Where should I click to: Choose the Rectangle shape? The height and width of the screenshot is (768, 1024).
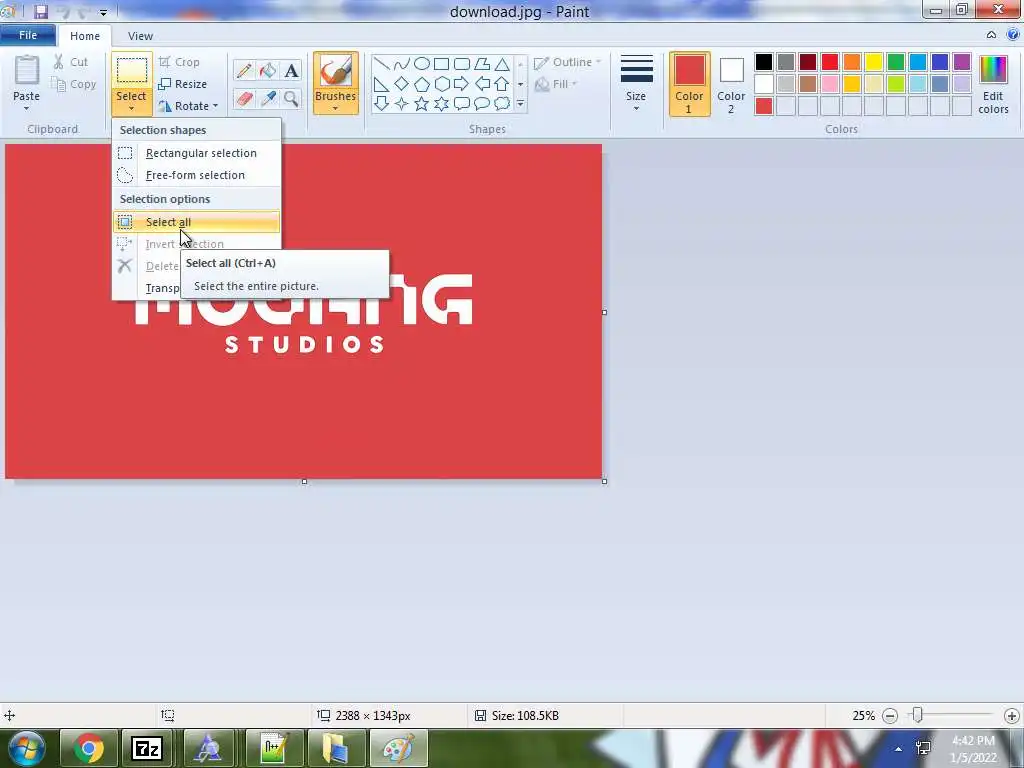441,63
